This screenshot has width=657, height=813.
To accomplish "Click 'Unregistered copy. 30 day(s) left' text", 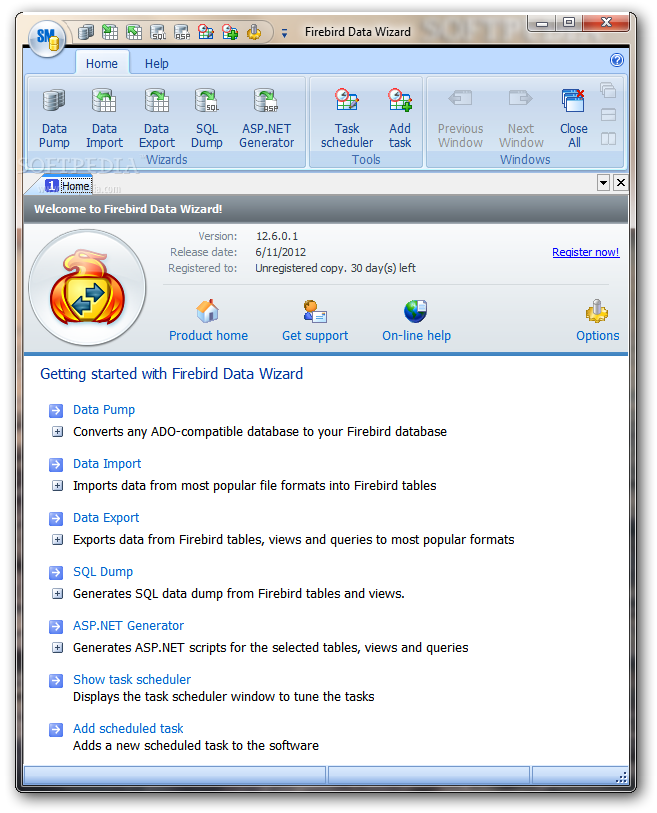I will pyautogui.click(x=335, y=268).
